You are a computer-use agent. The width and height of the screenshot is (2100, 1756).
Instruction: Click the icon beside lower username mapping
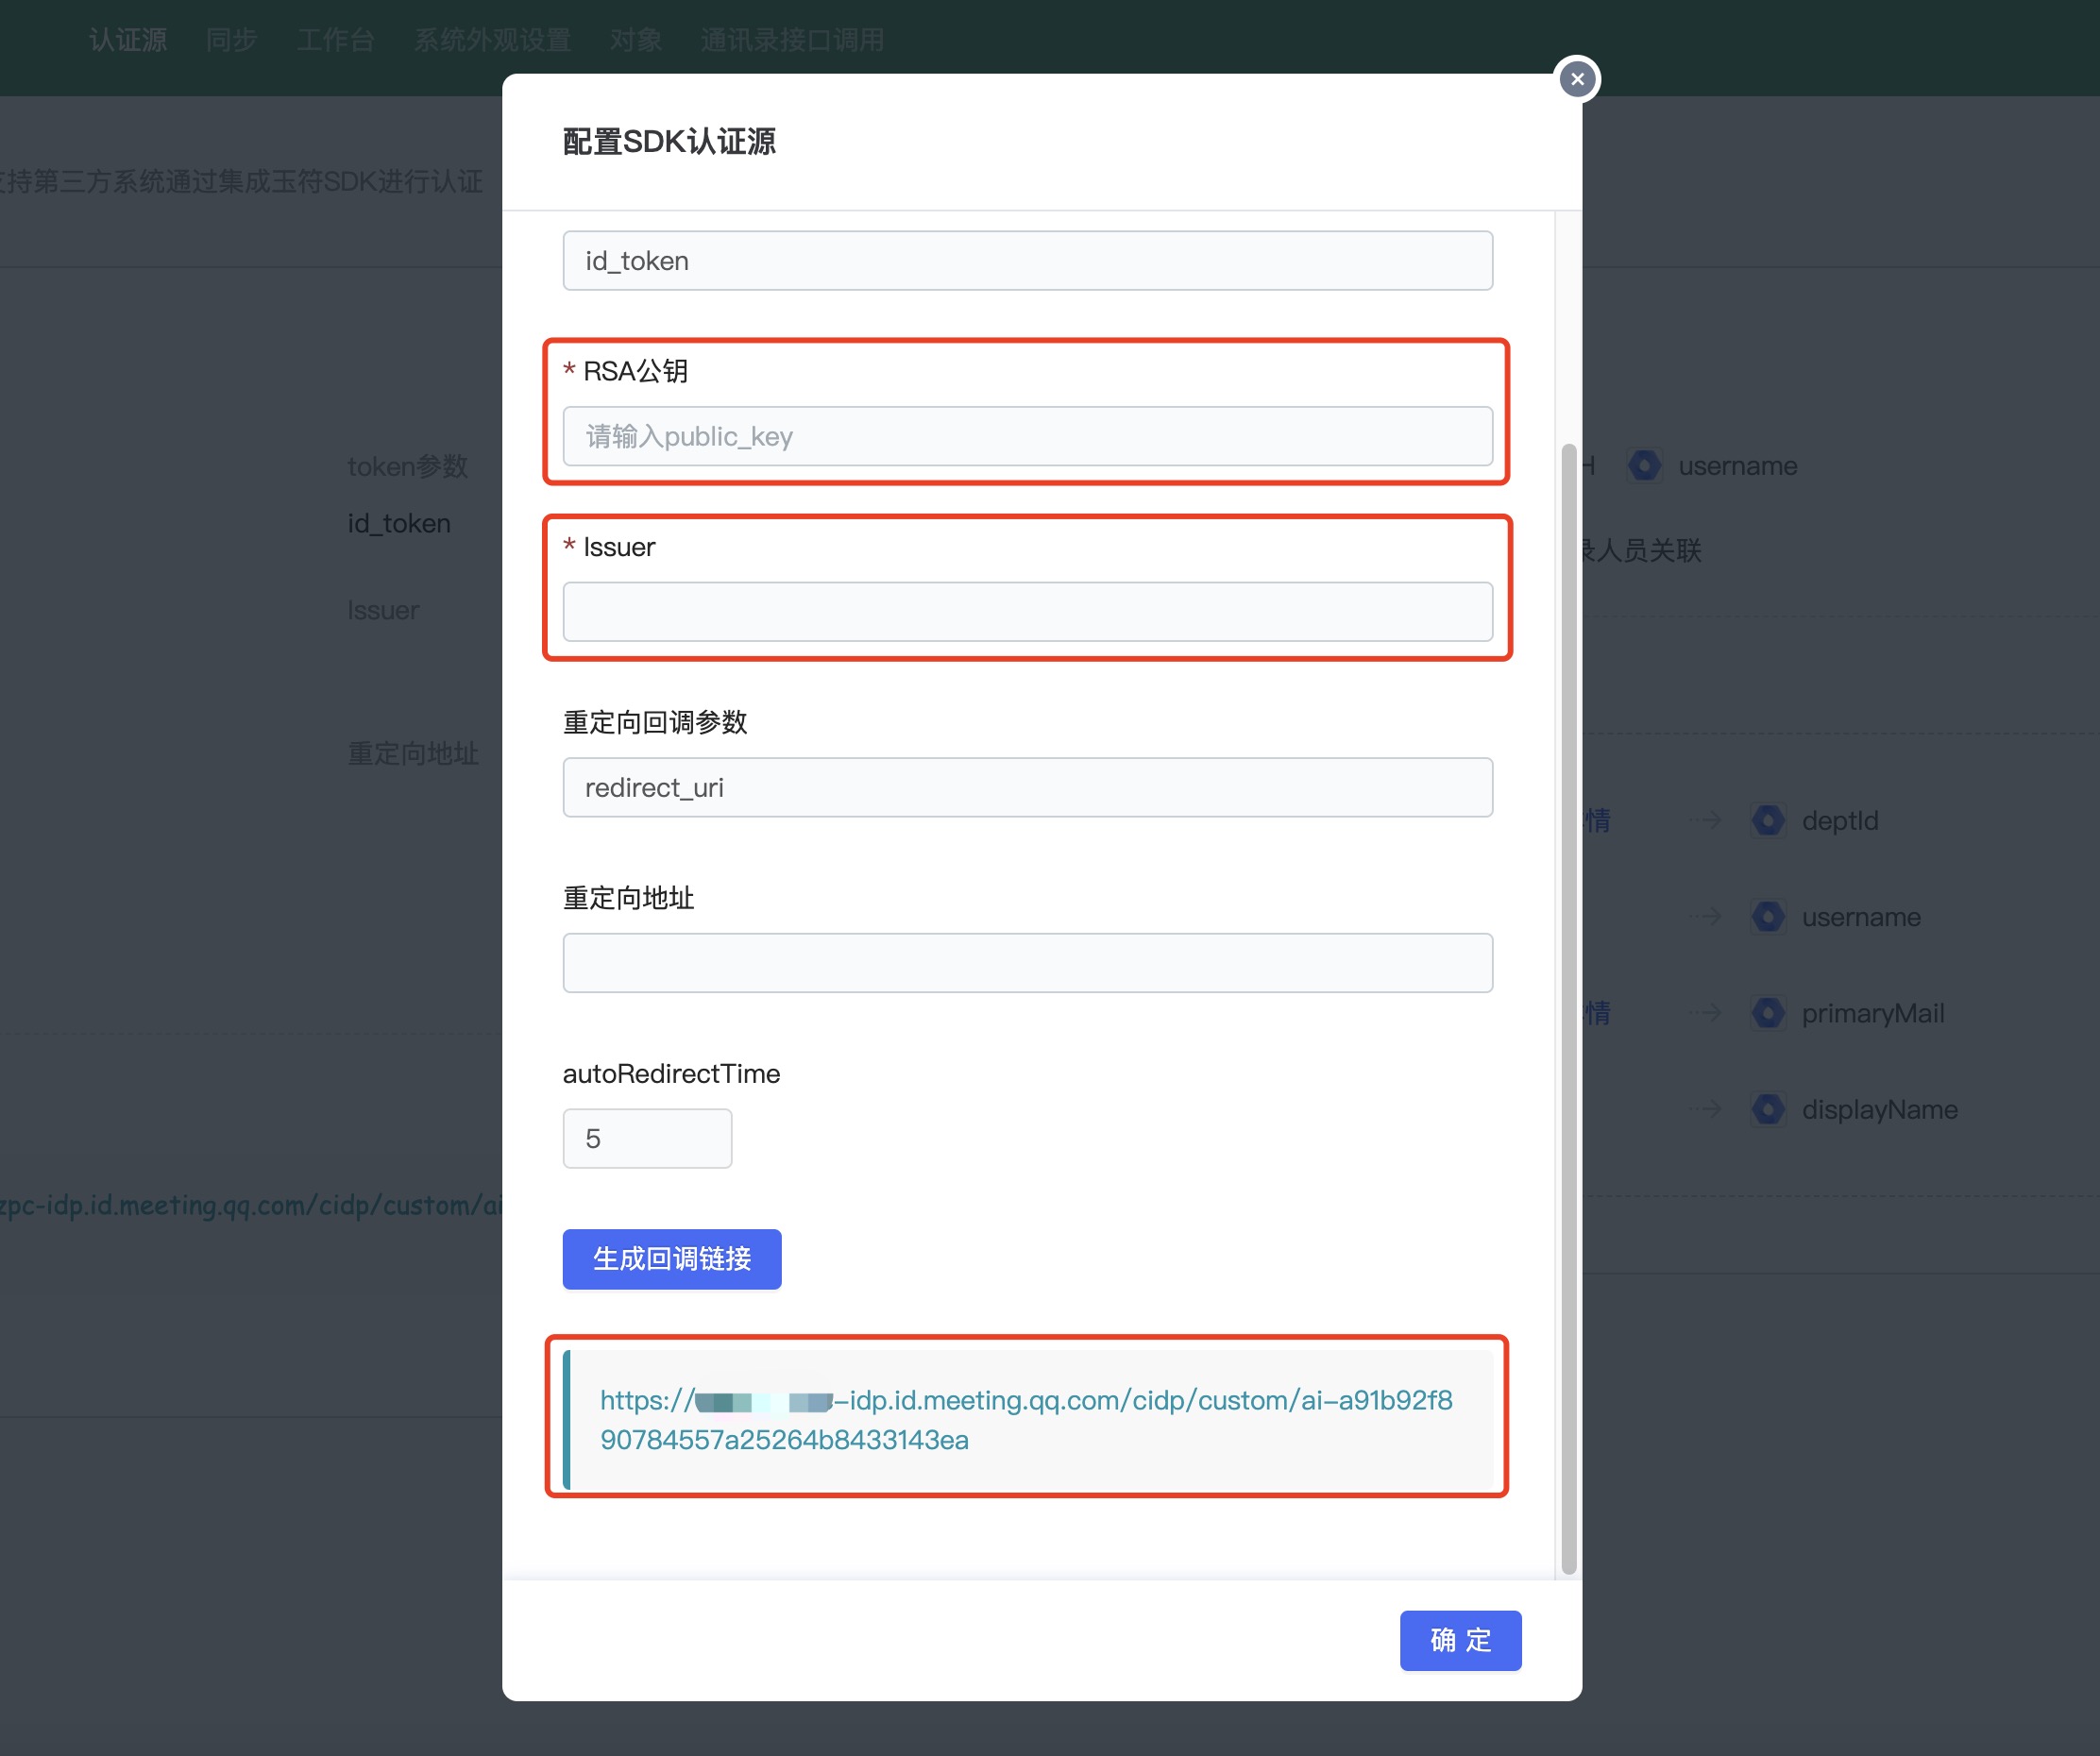click(1768, 916)
